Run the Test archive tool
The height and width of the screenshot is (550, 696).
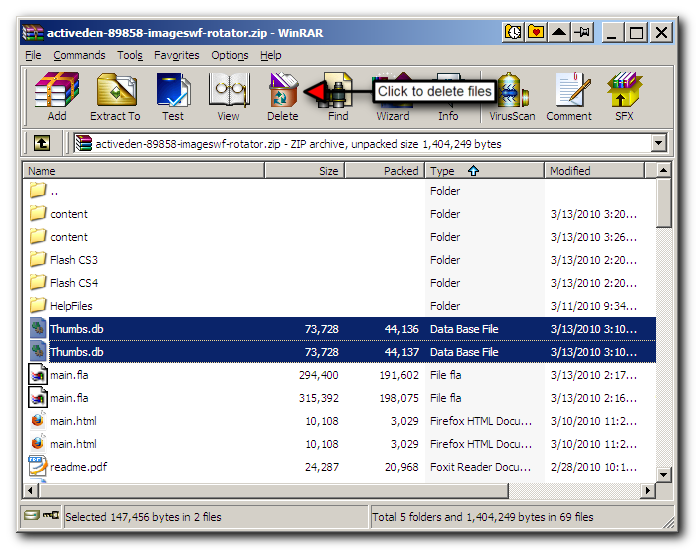point(173,97)
